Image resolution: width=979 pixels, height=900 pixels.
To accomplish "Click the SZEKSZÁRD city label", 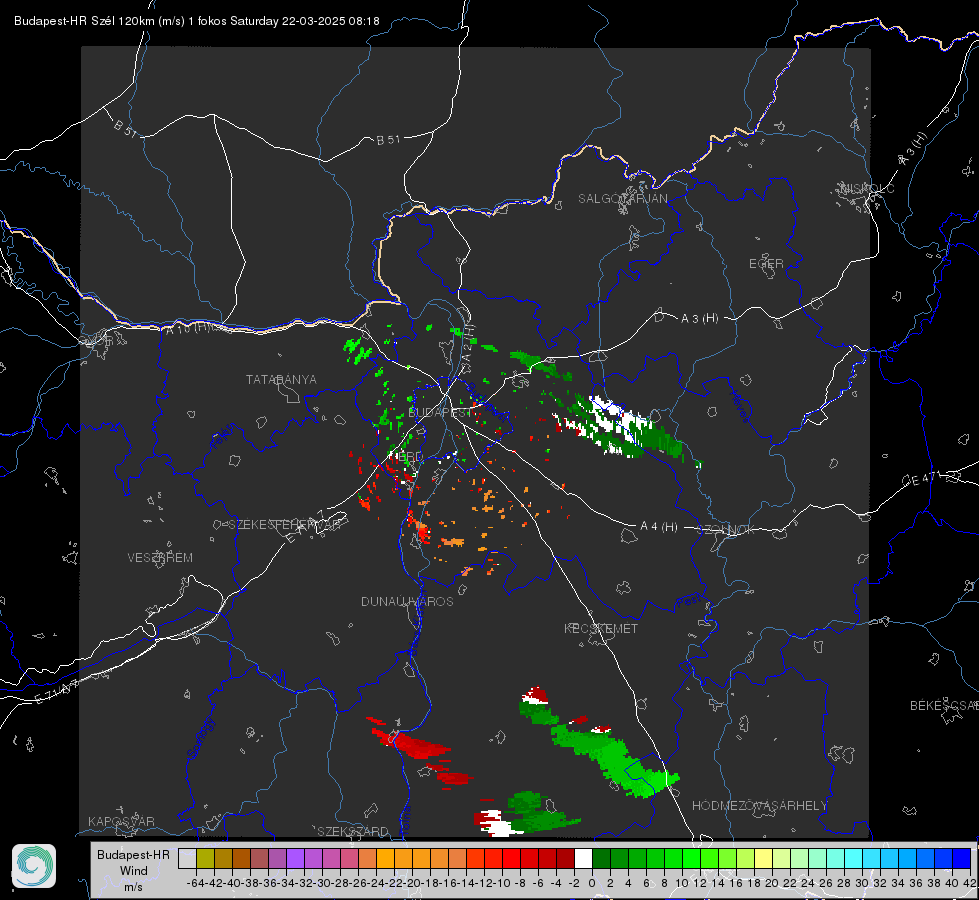I will (353, 831).
